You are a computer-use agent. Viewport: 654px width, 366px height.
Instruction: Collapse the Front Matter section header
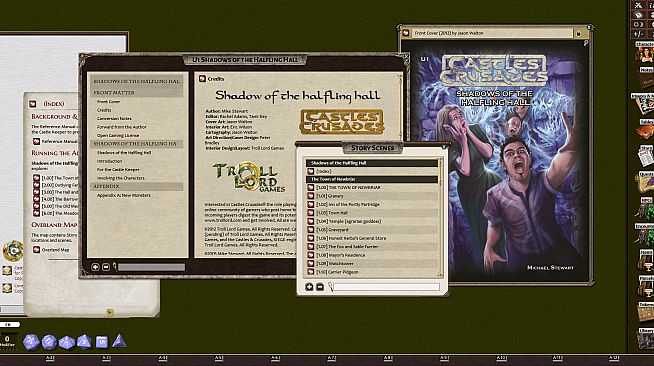click(x=137, y=93)
